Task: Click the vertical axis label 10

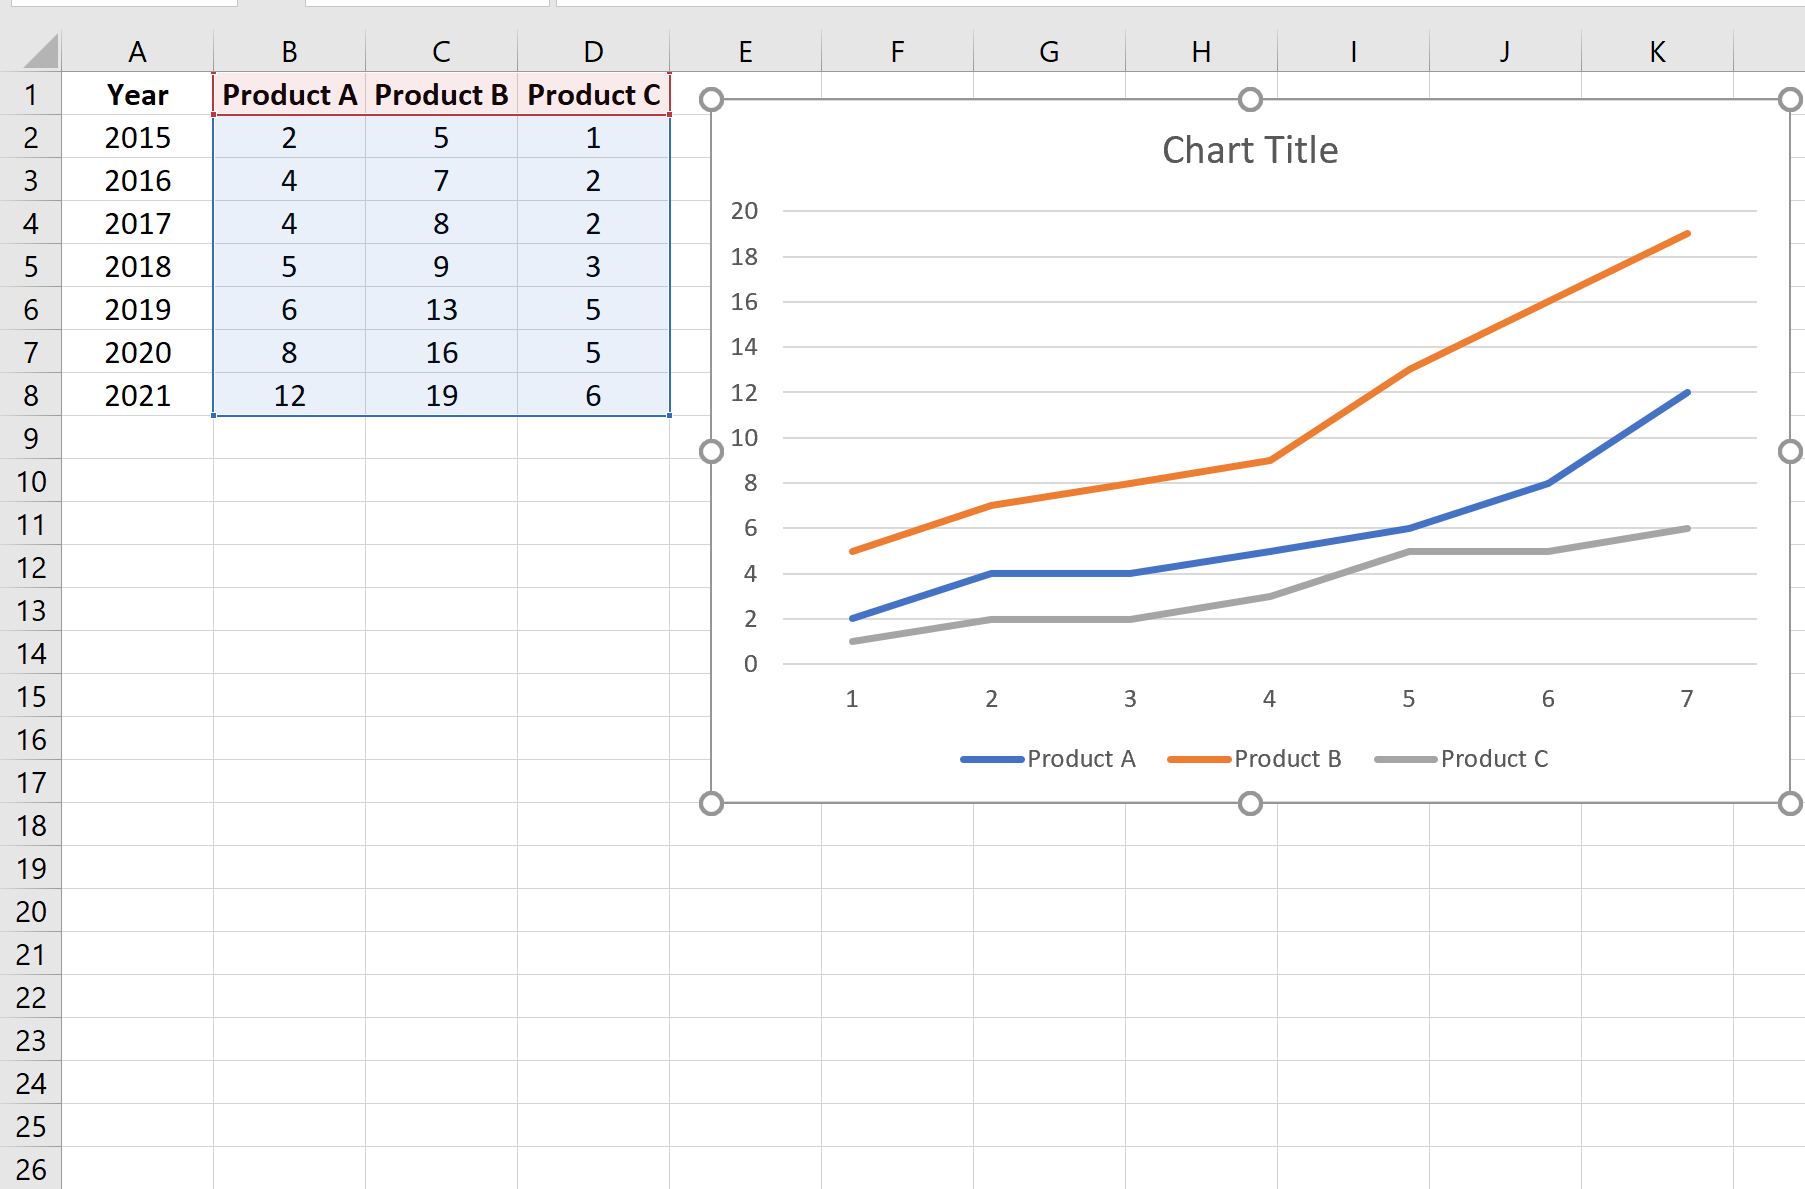Action: coord(744,438)
